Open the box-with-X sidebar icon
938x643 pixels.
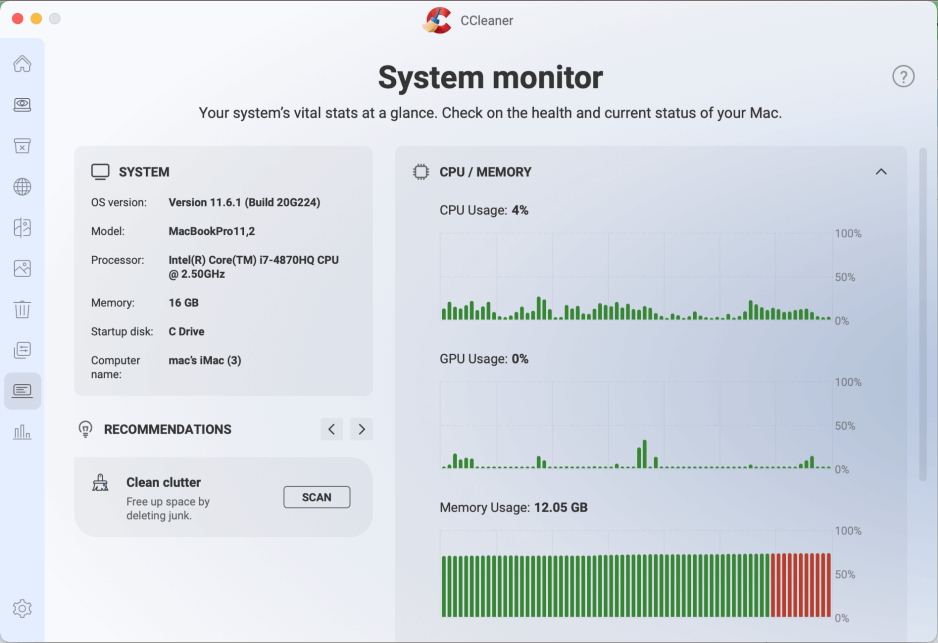22,145
